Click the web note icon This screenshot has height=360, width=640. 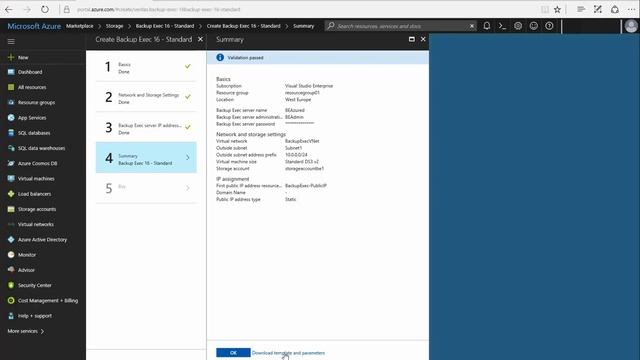(x=598, y=9)
